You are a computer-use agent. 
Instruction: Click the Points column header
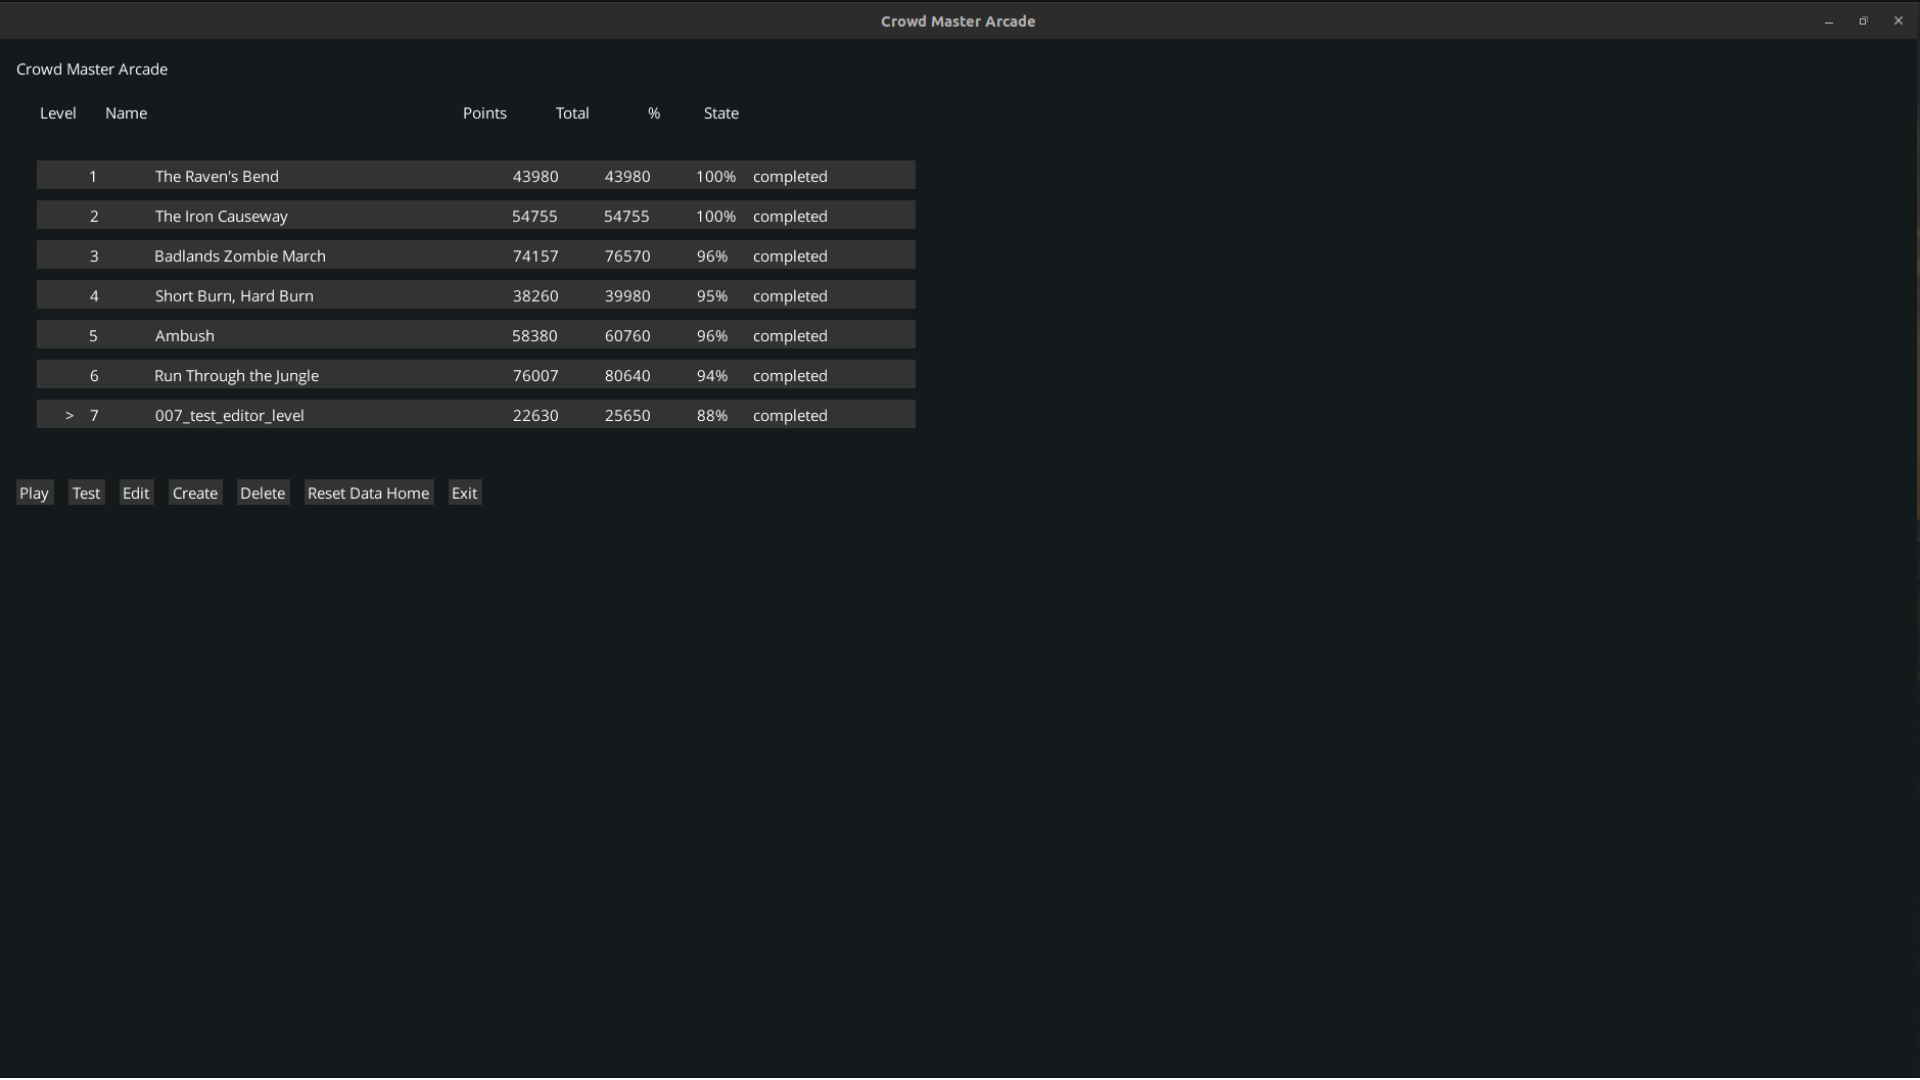click(485, 113)
